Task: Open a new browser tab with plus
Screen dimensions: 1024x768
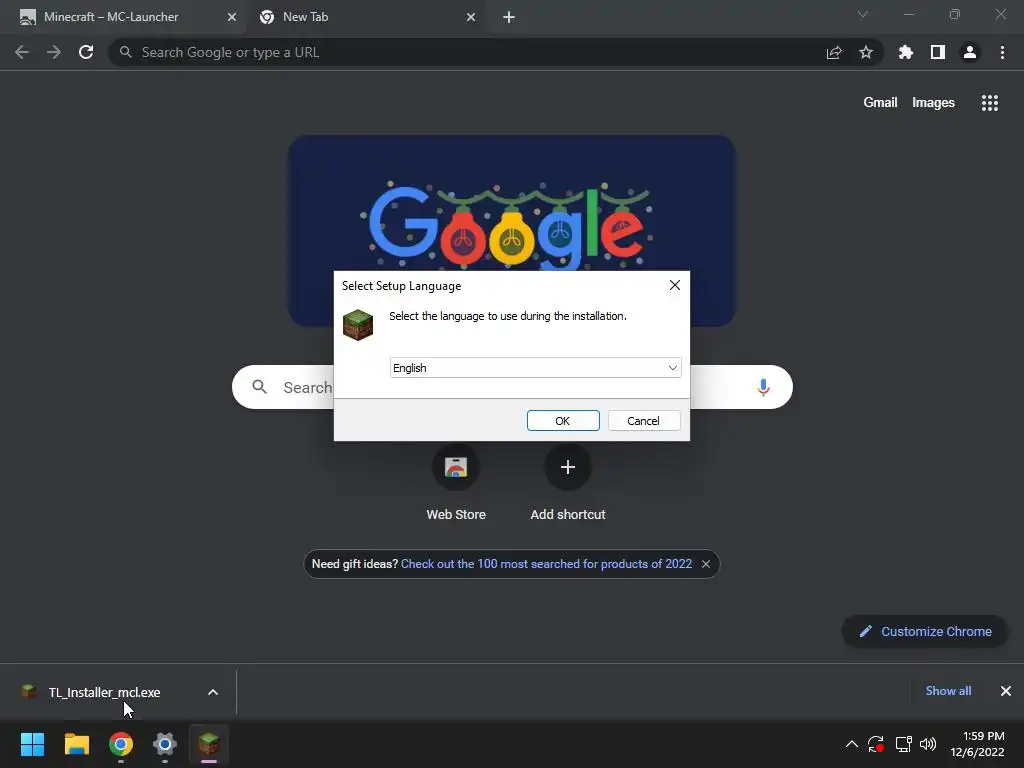Action: click(x=509, y=17)
